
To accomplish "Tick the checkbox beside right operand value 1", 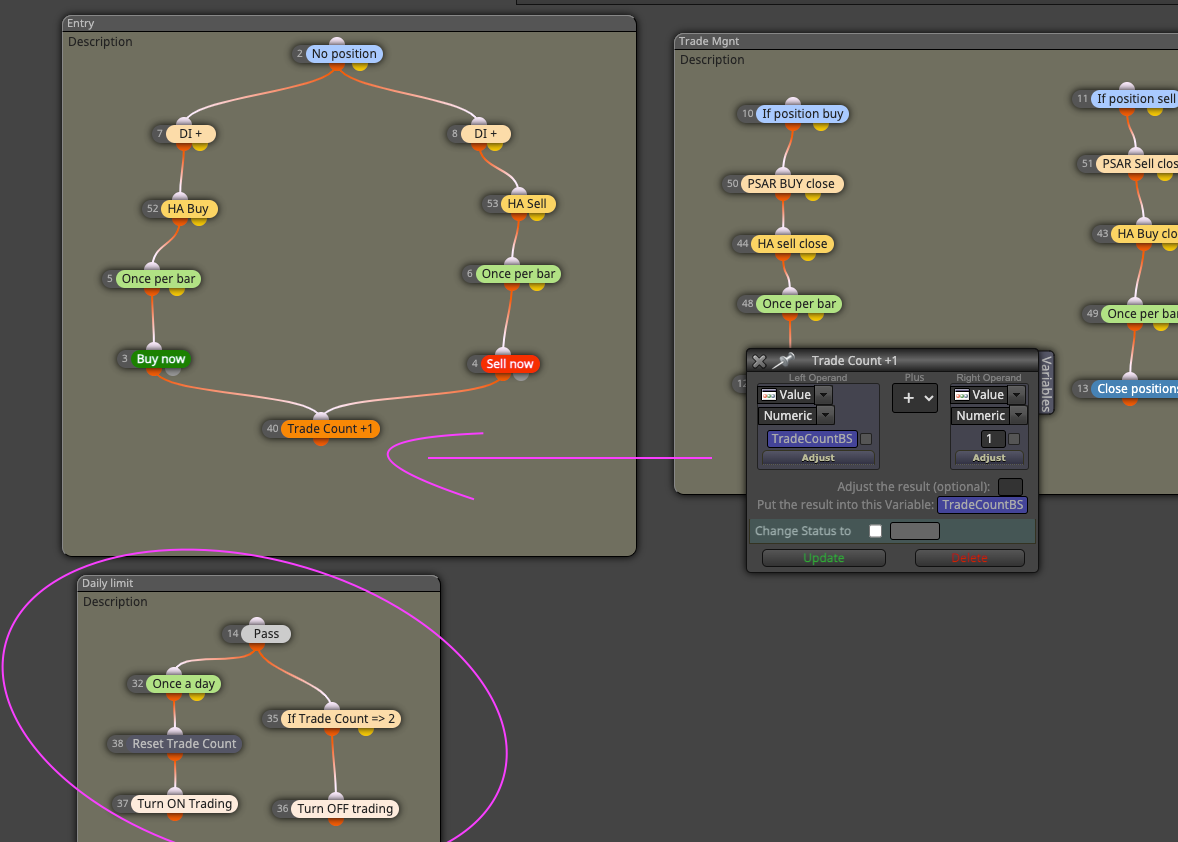I will [1014, 439].
